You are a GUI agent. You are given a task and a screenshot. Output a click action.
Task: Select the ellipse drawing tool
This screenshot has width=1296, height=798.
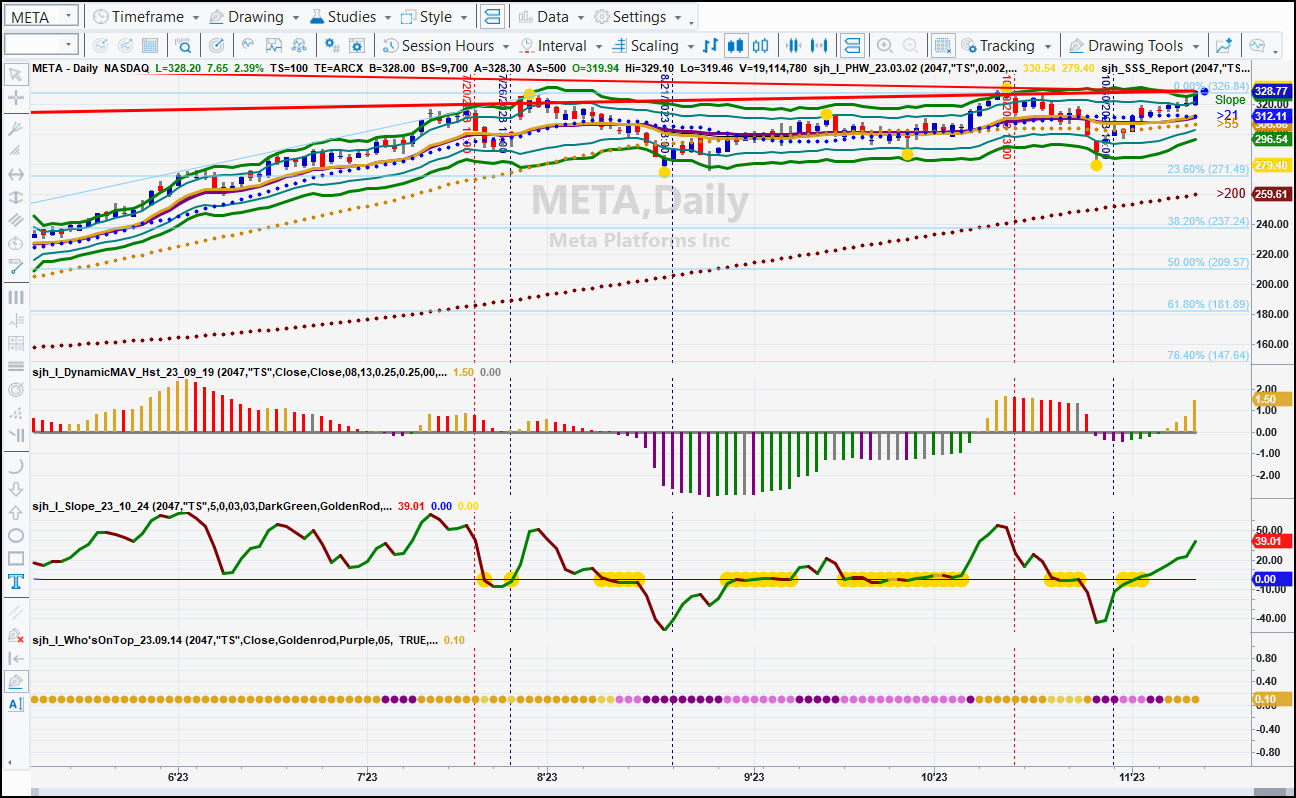[15, 535]
